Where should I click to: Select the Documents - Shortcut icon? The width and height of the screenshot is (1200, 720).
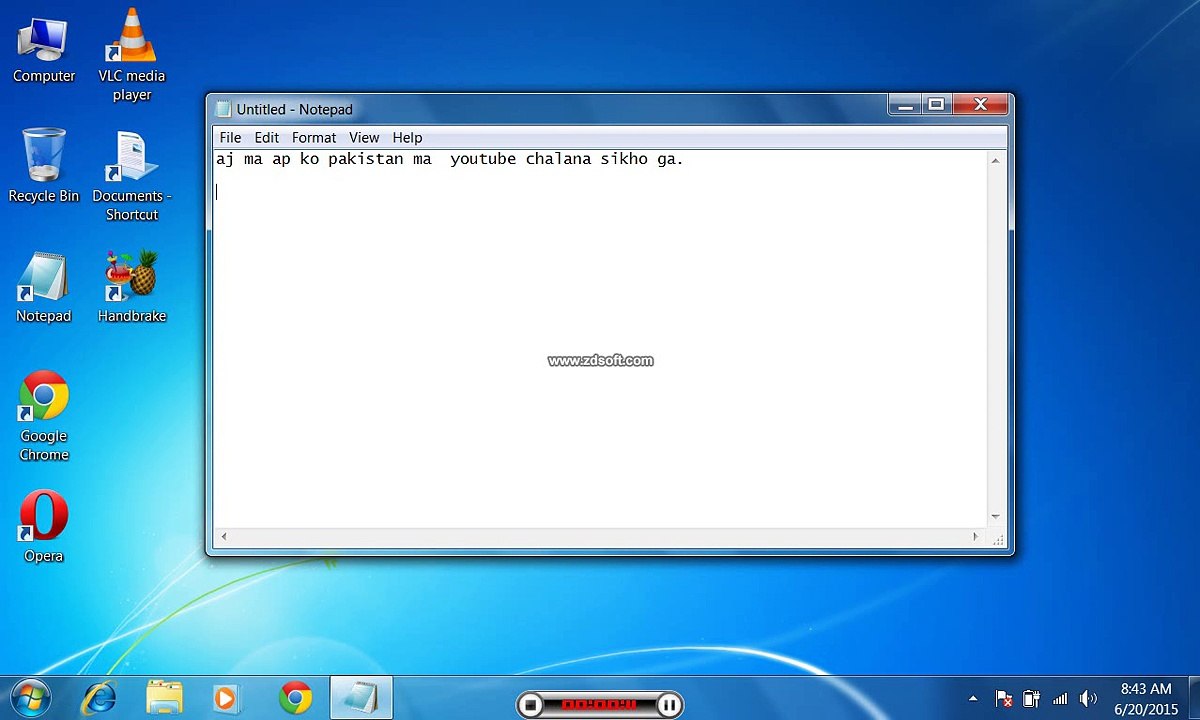(x=131, y=176)
